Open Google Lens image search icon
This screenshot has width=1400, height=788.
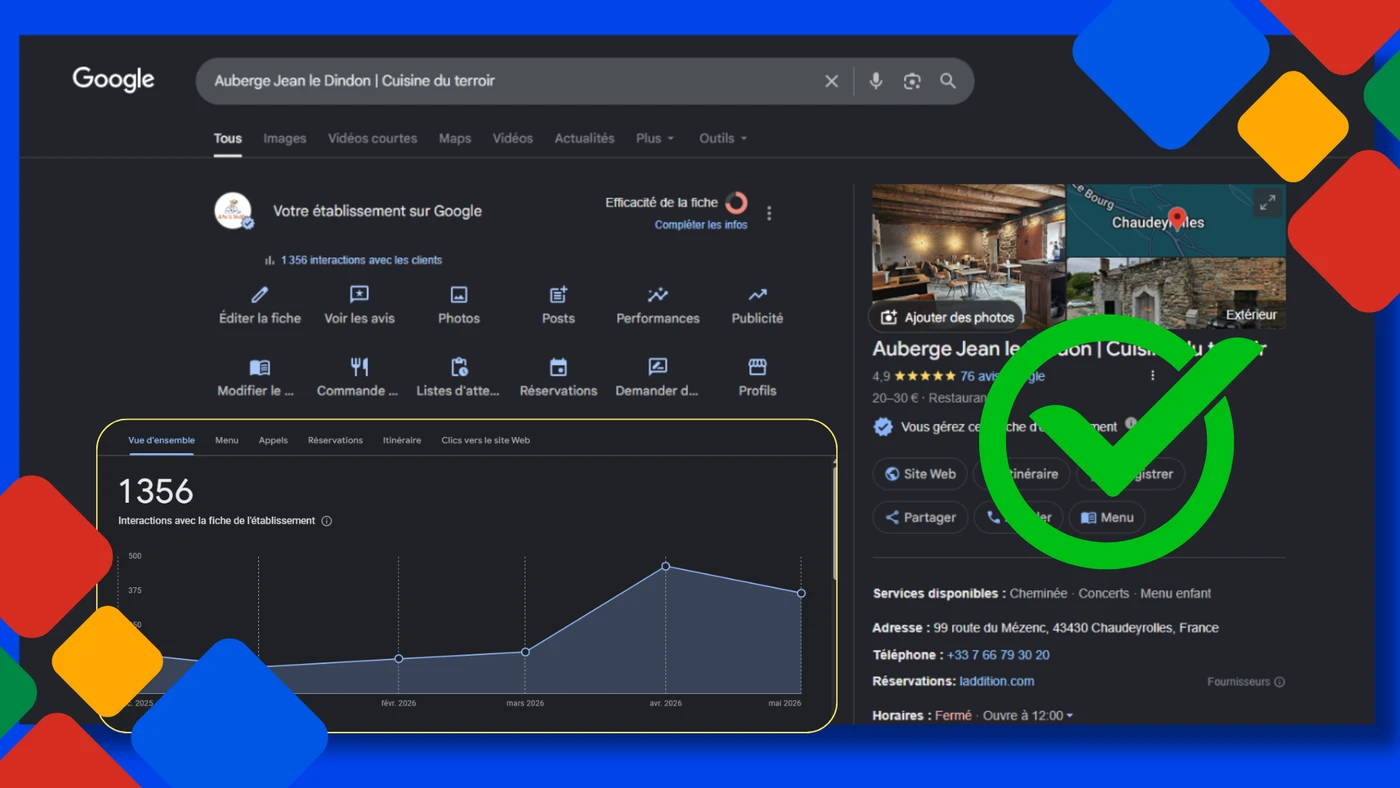pos(912,81)
